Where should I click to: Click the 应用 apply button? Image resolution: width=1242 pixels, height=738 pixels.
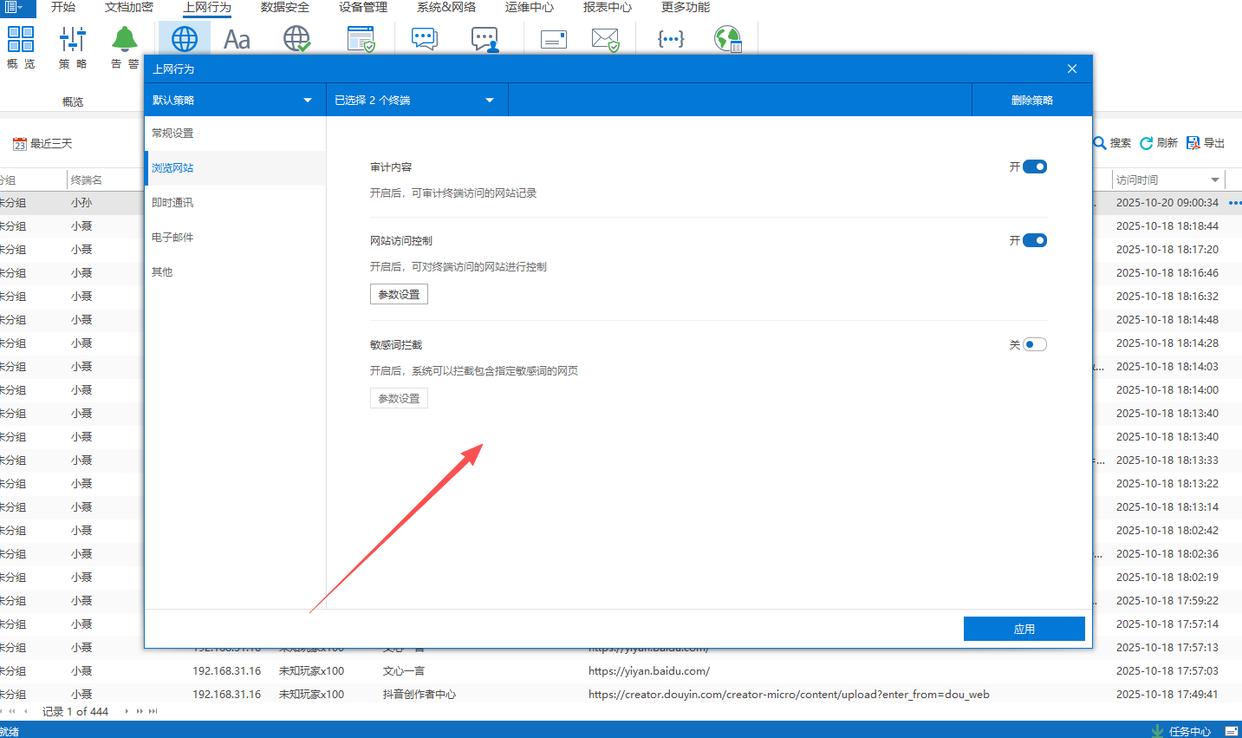tap(1024, 629)
